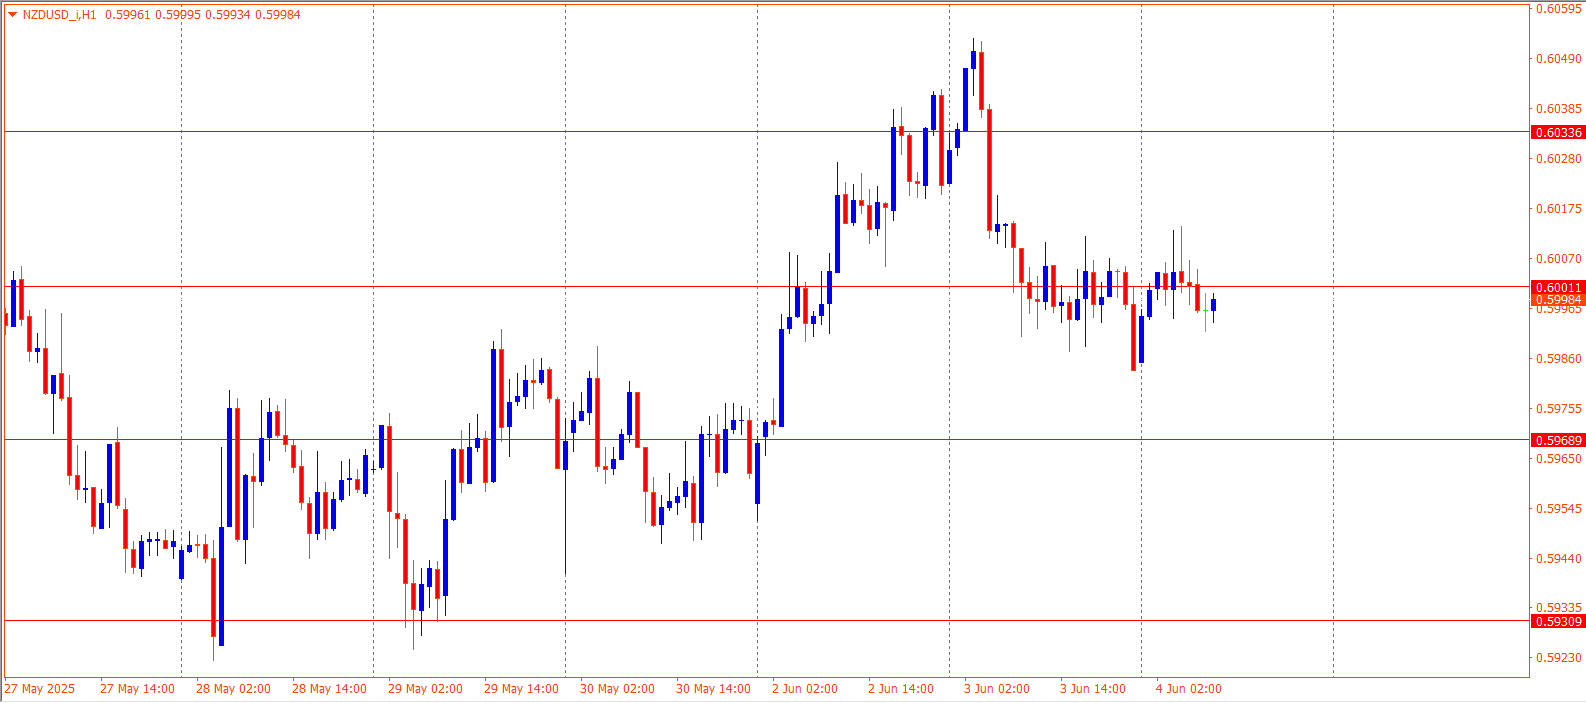Click the 0.59984 current price label

click(x=1558, y=300)
